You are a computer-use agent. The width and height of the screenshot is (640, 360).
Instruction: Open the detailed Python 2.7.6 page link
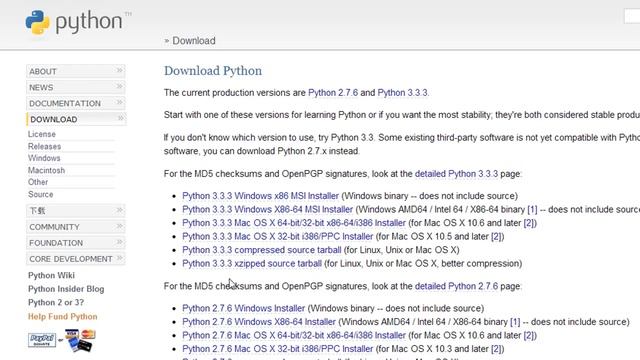pyautogui.click(x=456, y=286)
